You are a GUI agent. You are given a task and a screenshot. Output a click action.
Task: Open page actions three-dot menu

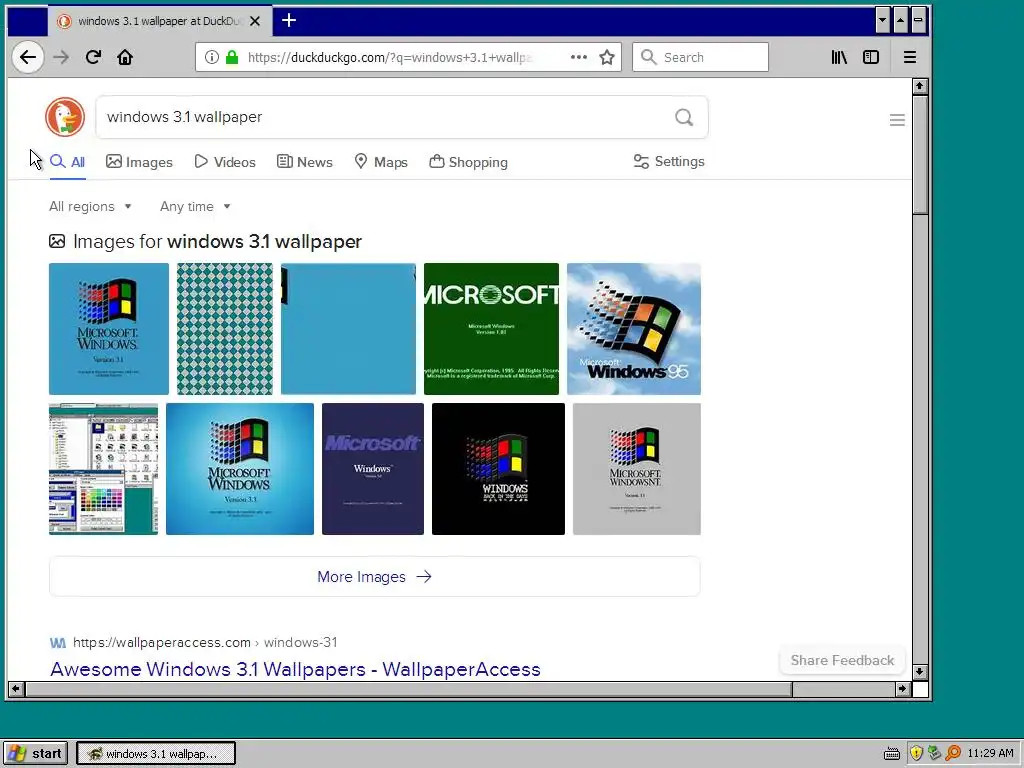tap(579, 57)
